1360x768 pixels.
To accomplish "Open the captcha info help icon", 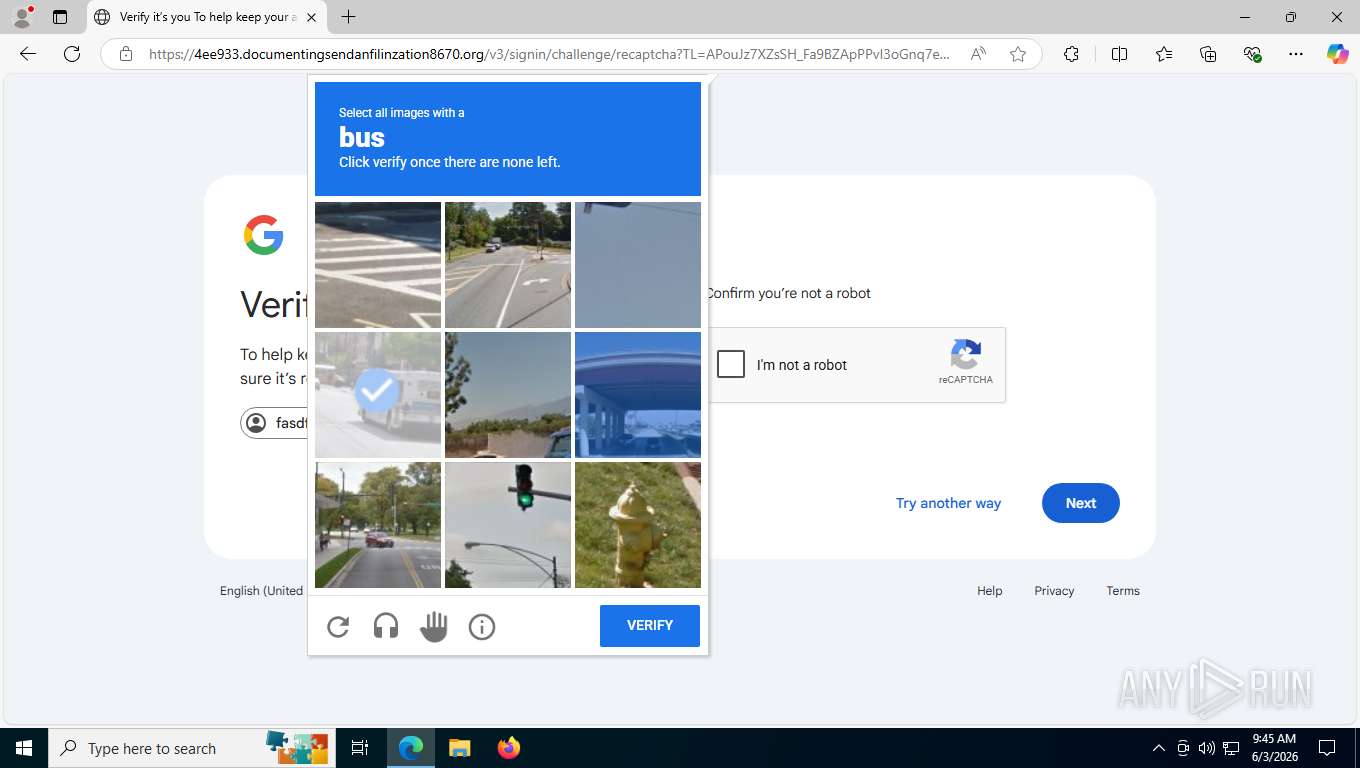I will (482, 627).
